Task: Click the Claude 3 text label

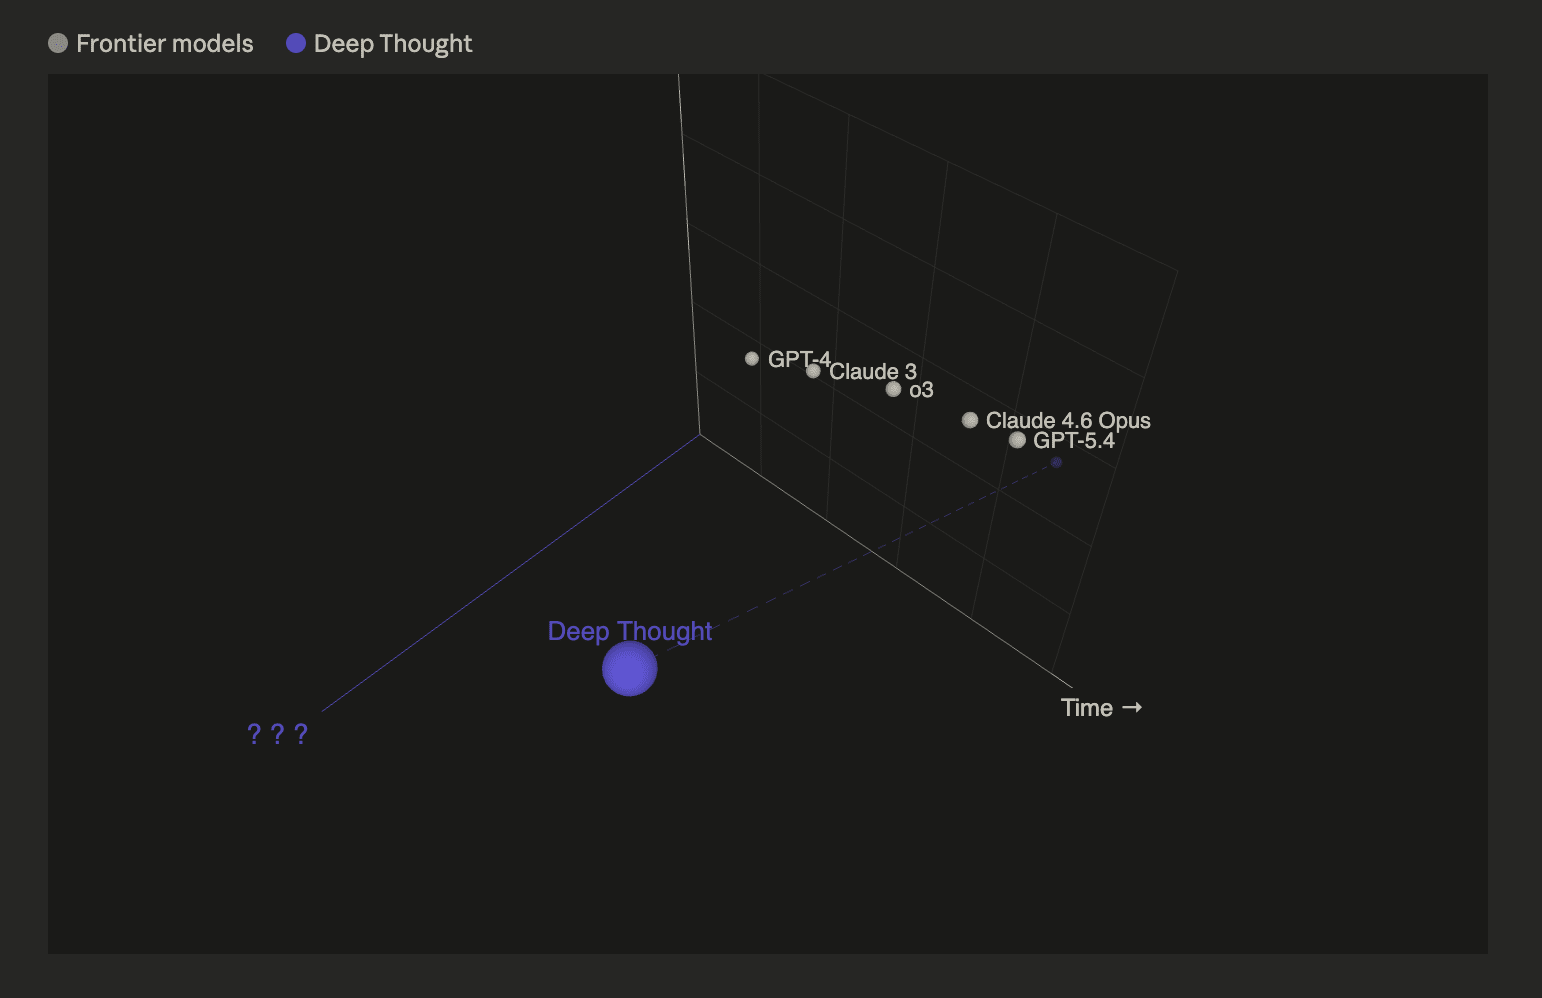Action: pyautogui.click(x=873, y=372)
